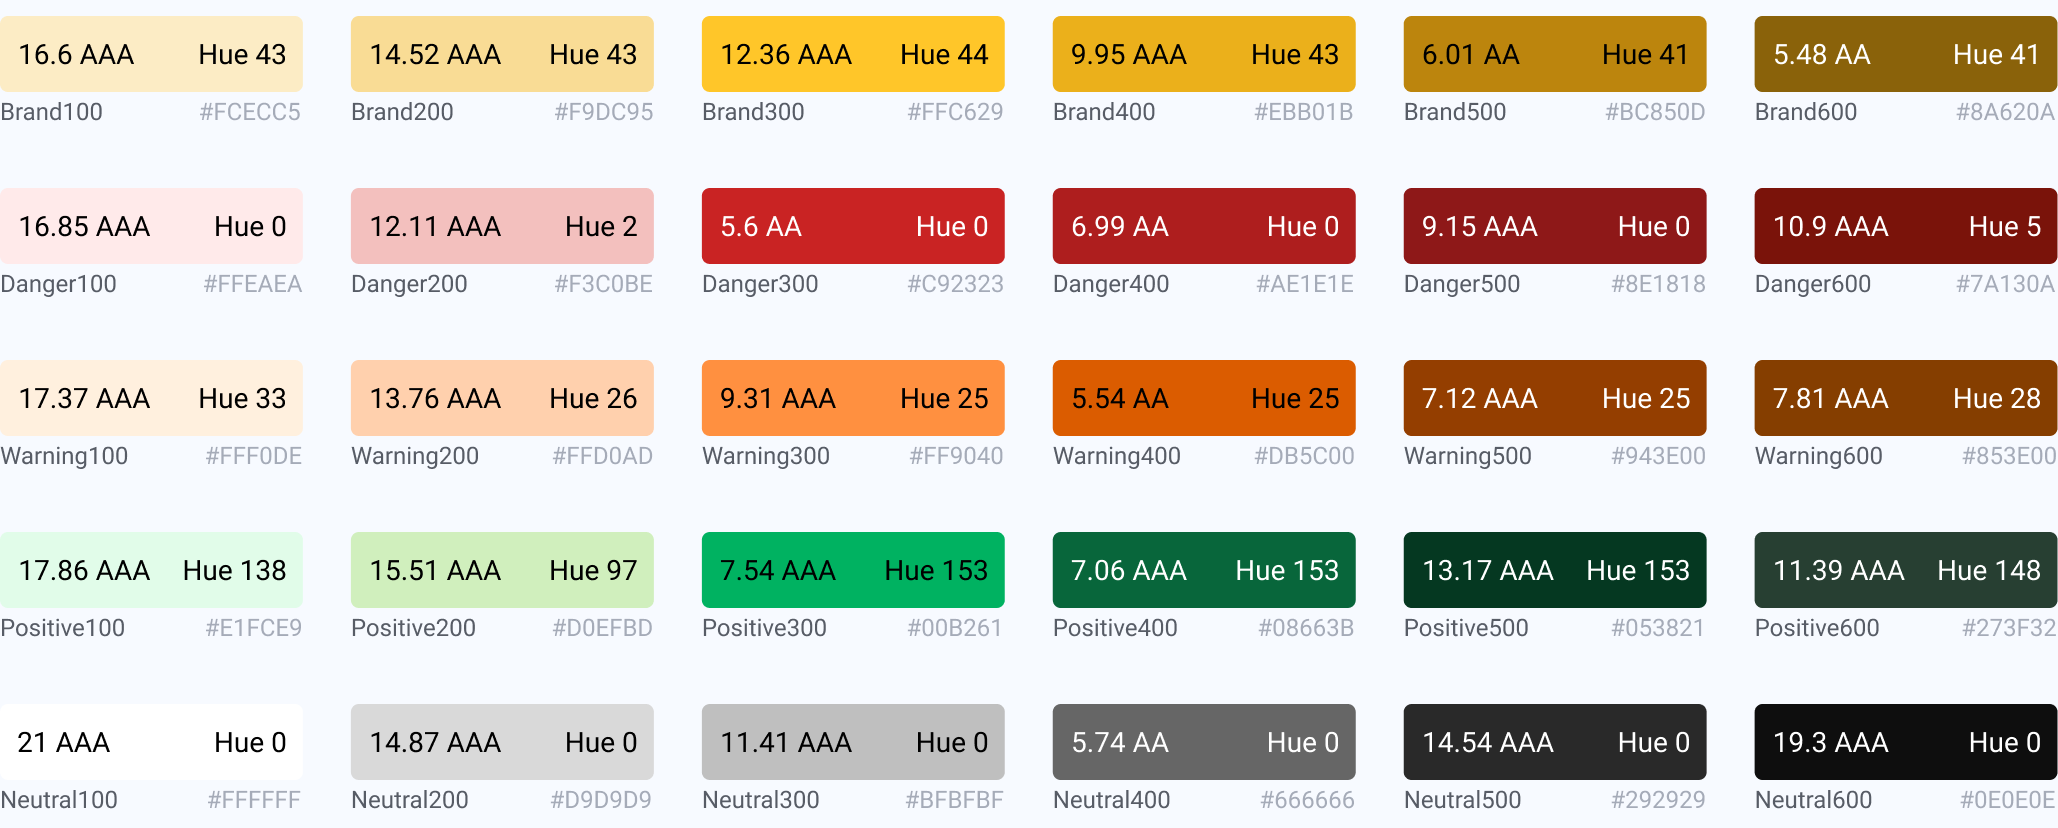Click the Positive400 name label
Image resolution: width=2058 pixels, height=828 pixels.
click(x=1115, y=628)
